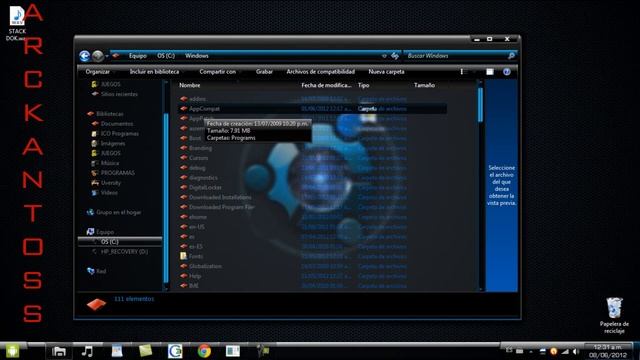Select the addins folder row
Image resolution: width=640 pixels, height=360 pixels.
click(x=313, y=99)
